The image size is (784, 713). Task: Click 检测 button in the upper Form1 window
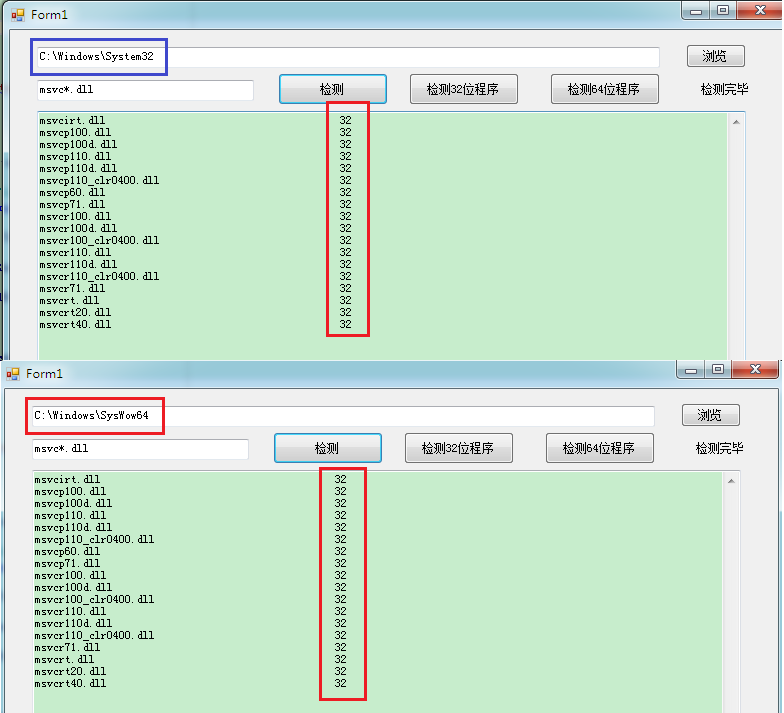(332, 89)
